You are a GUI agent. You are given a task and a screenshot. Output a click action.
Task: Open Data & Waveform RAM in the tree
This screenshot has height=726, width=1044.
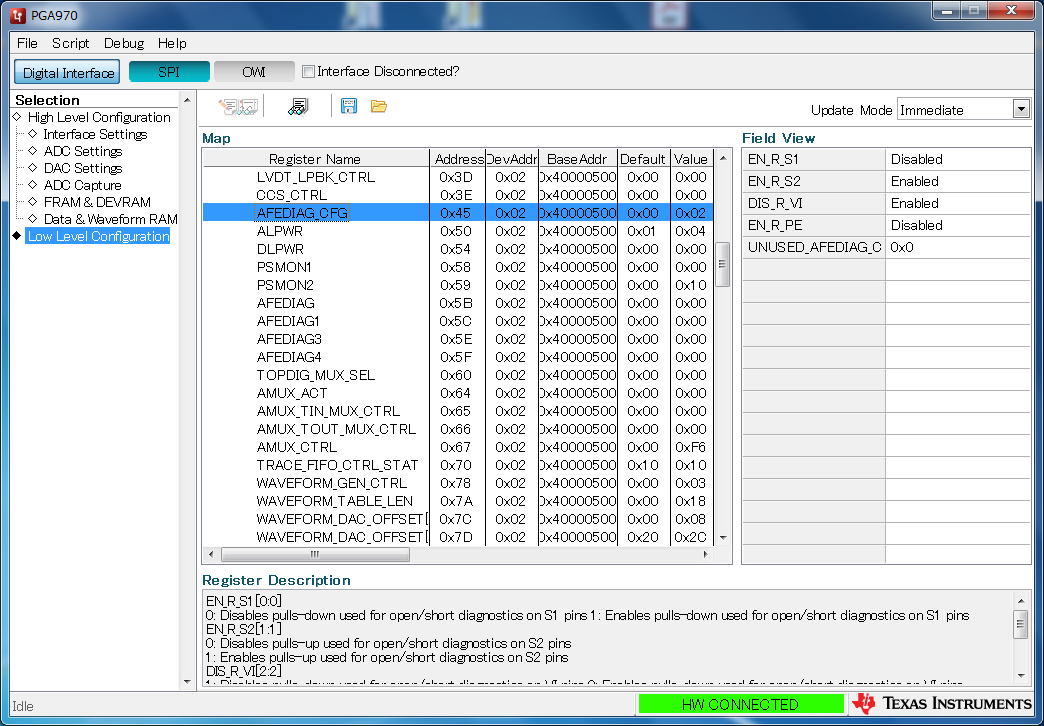tap(111, 219)
